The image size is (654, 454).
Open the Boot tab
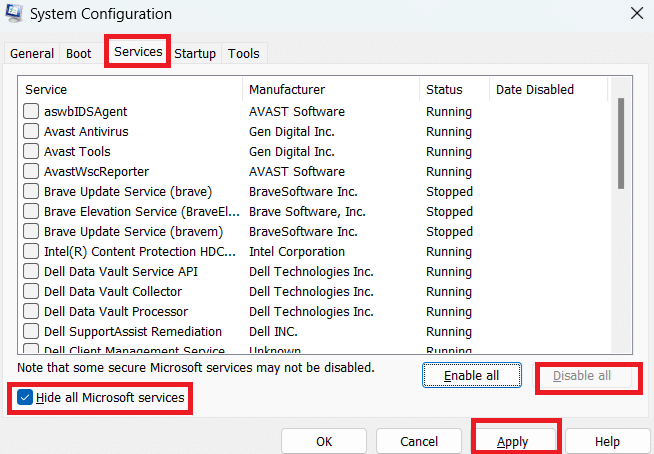pyautogui.click(x=78, y=54)
